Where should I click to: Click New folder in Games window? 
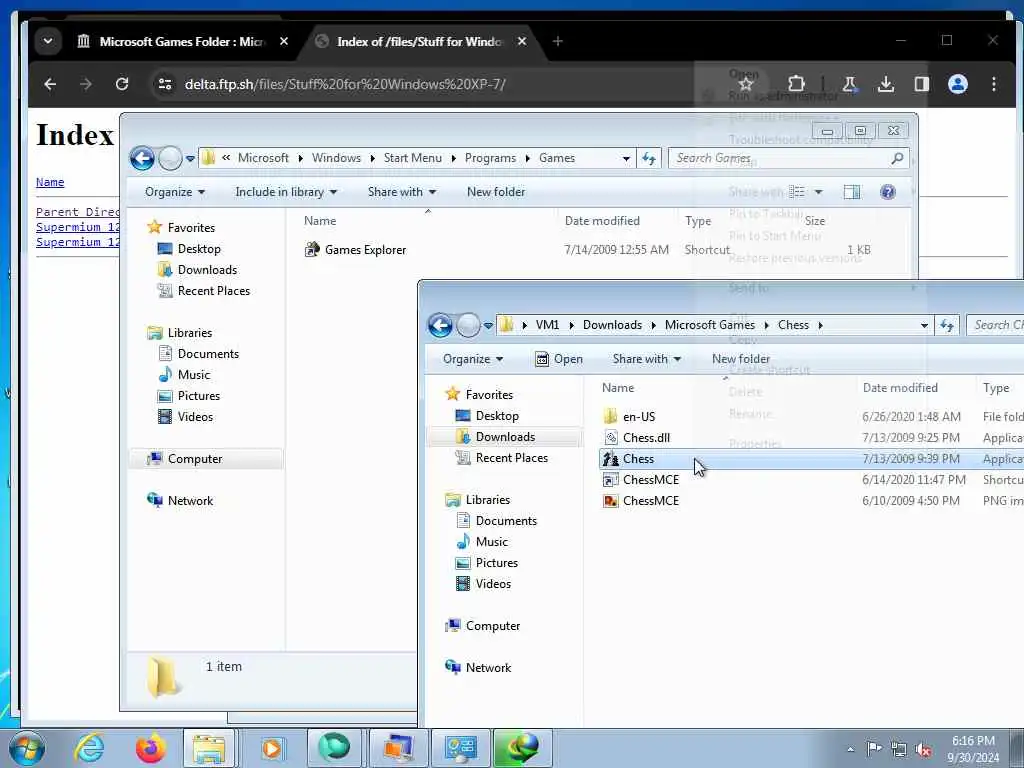pos(496,192)
